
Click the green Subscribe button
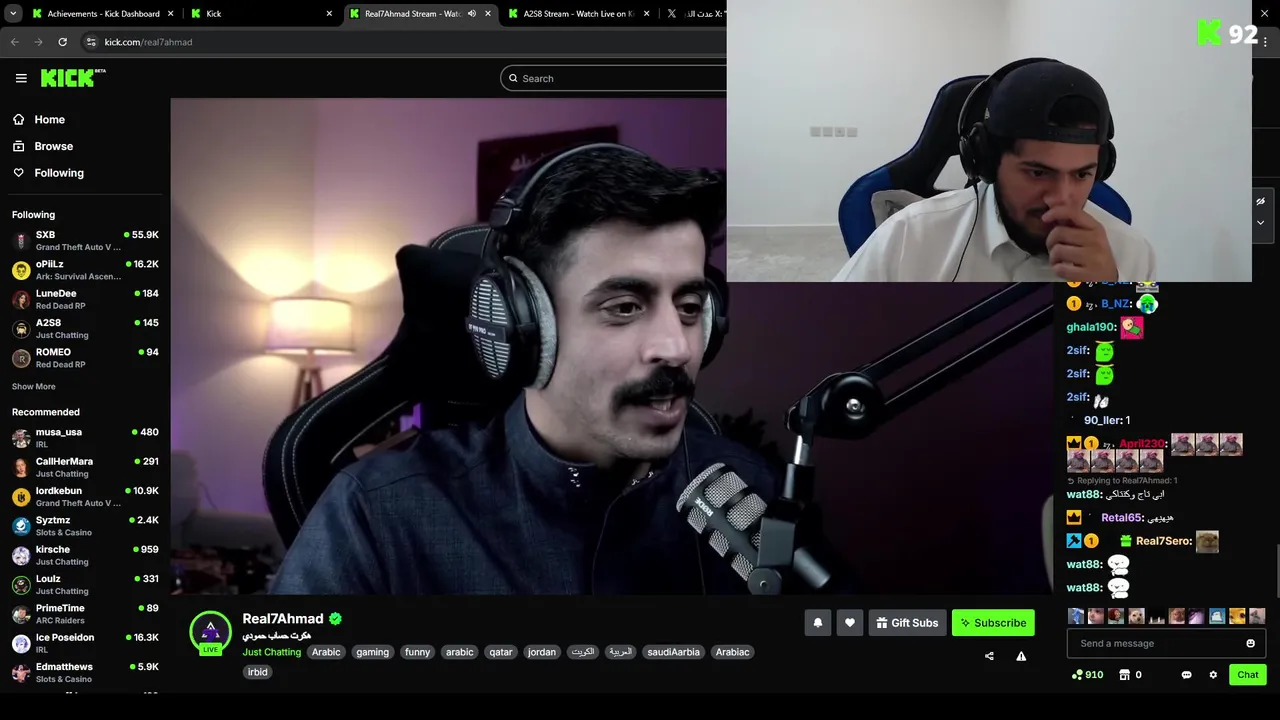tap(993, 623)
